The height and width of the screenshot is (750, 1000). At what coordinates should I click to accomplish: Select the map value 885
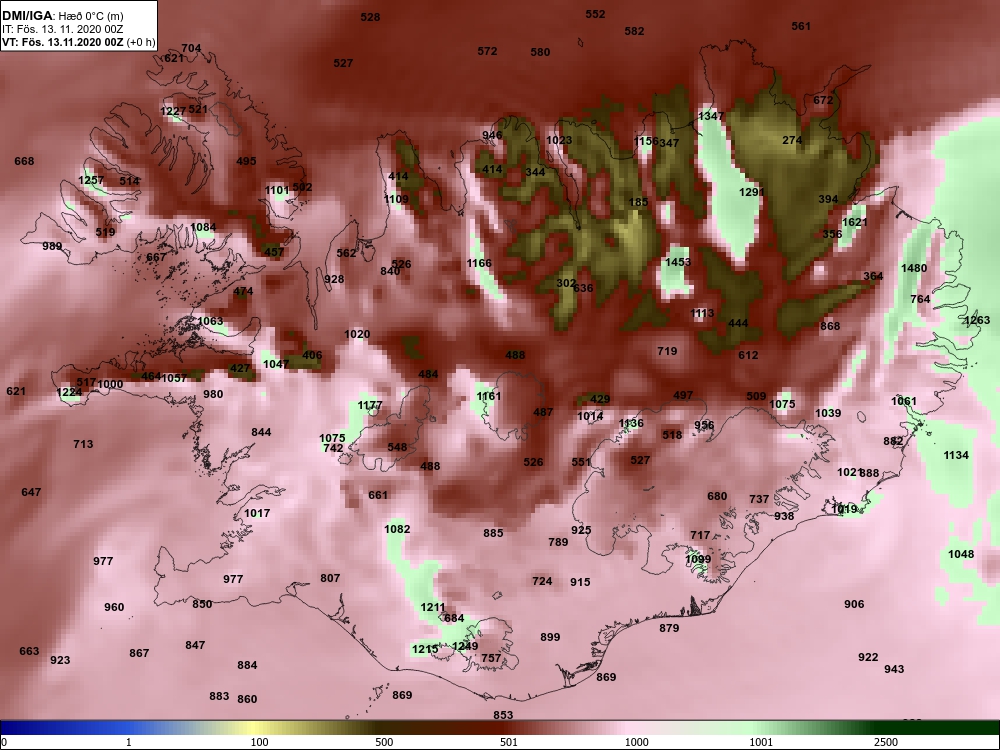click(493, 533)
